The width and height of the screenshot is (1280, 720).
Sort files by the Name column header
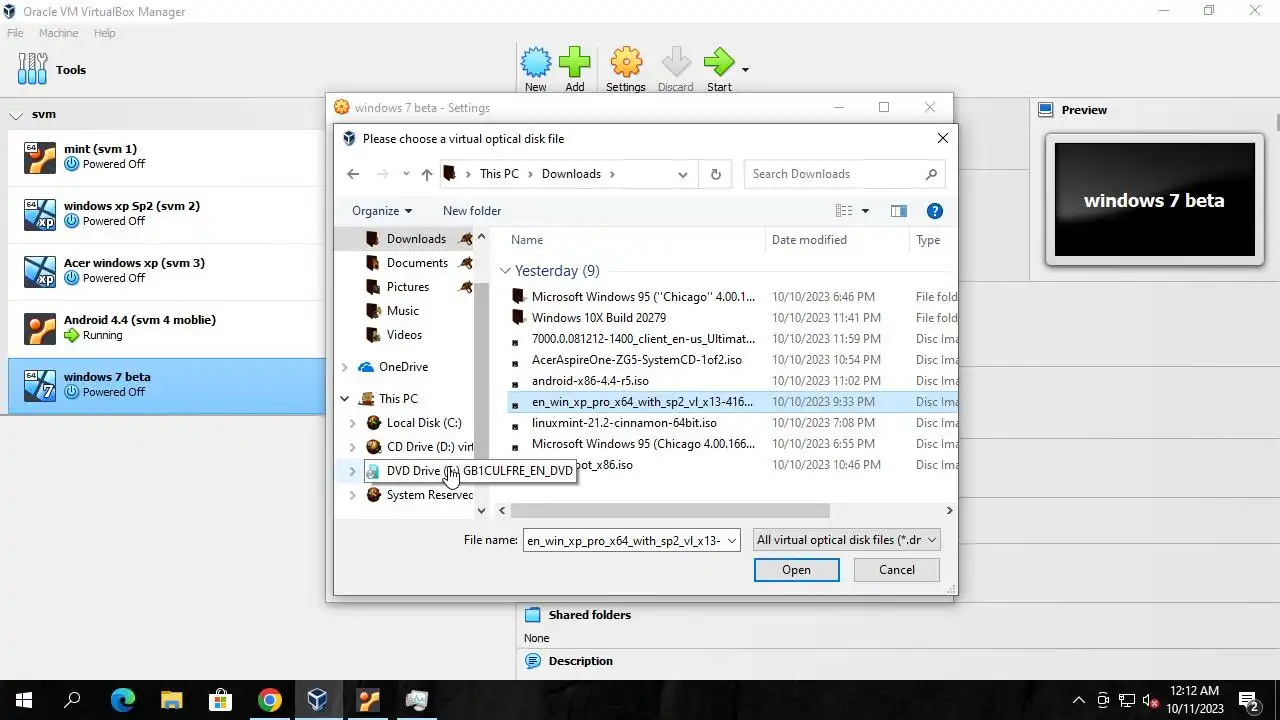[527, 240]
